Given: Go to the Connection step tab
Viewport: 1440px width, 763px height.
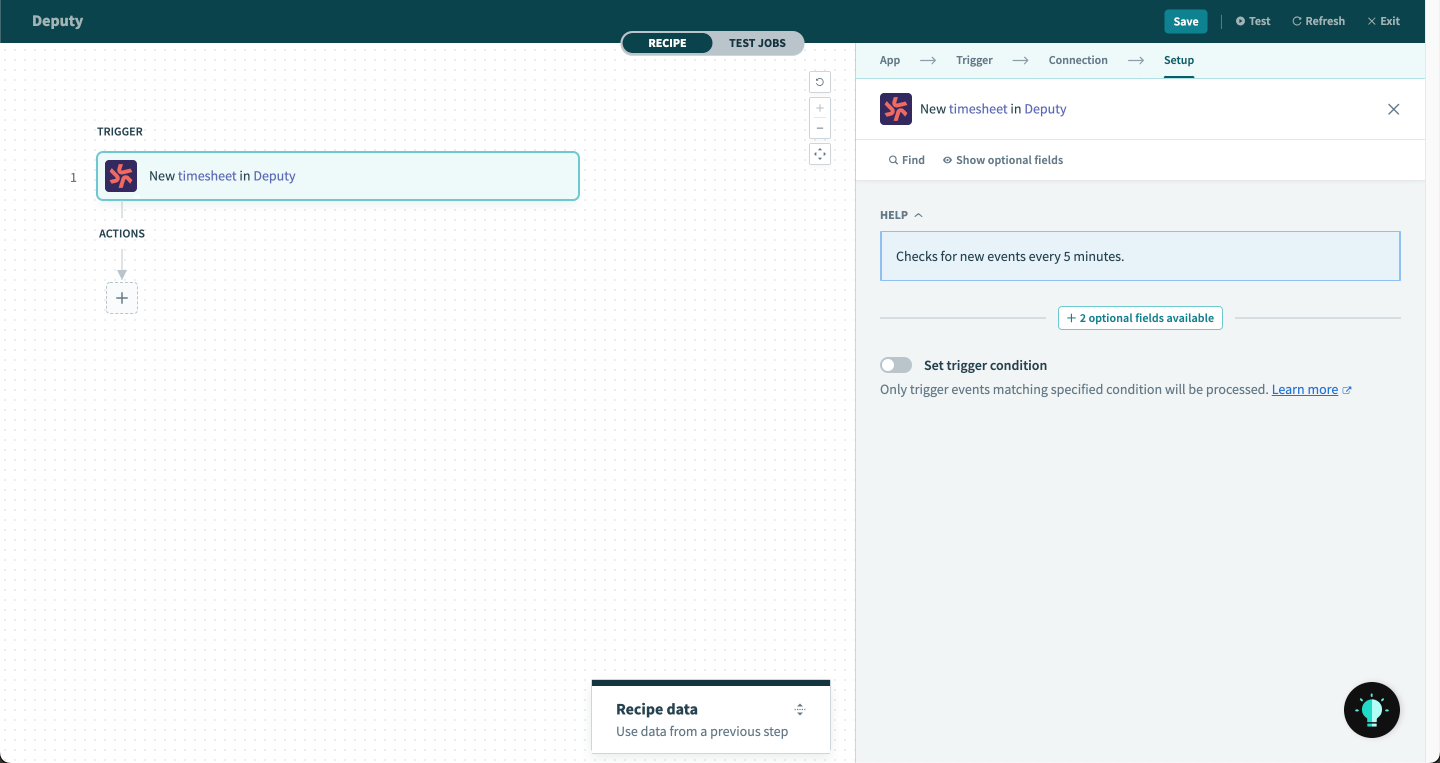Looking at the screenshot, I should pyautogui.click(x=1077, y=60).
